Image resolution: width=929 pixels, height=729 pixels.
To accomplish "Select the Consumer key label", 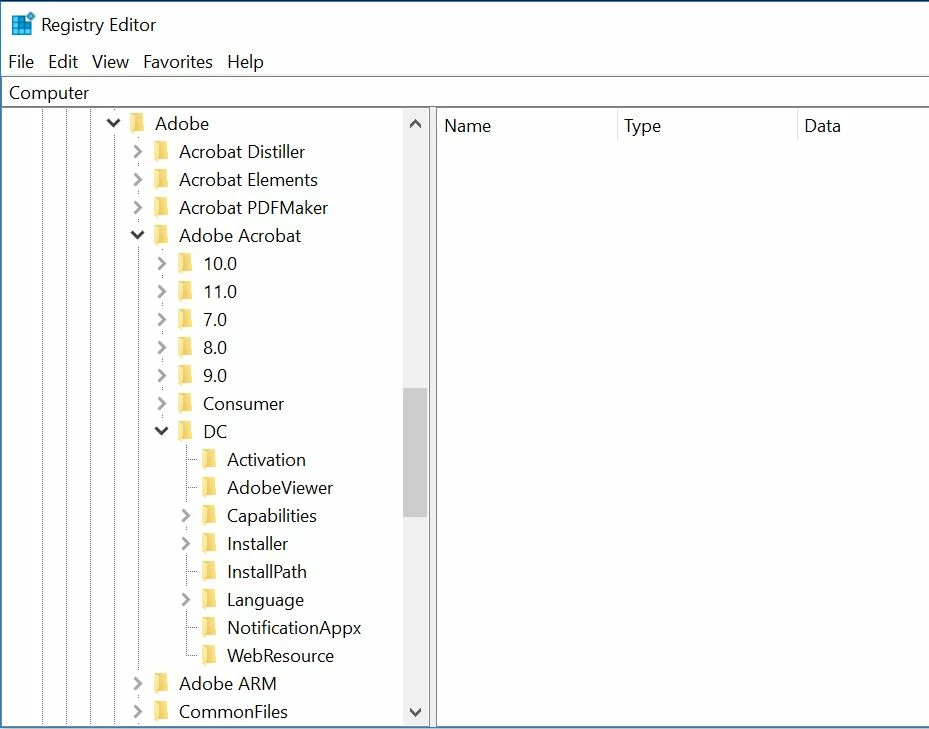I will pos(244,404).
